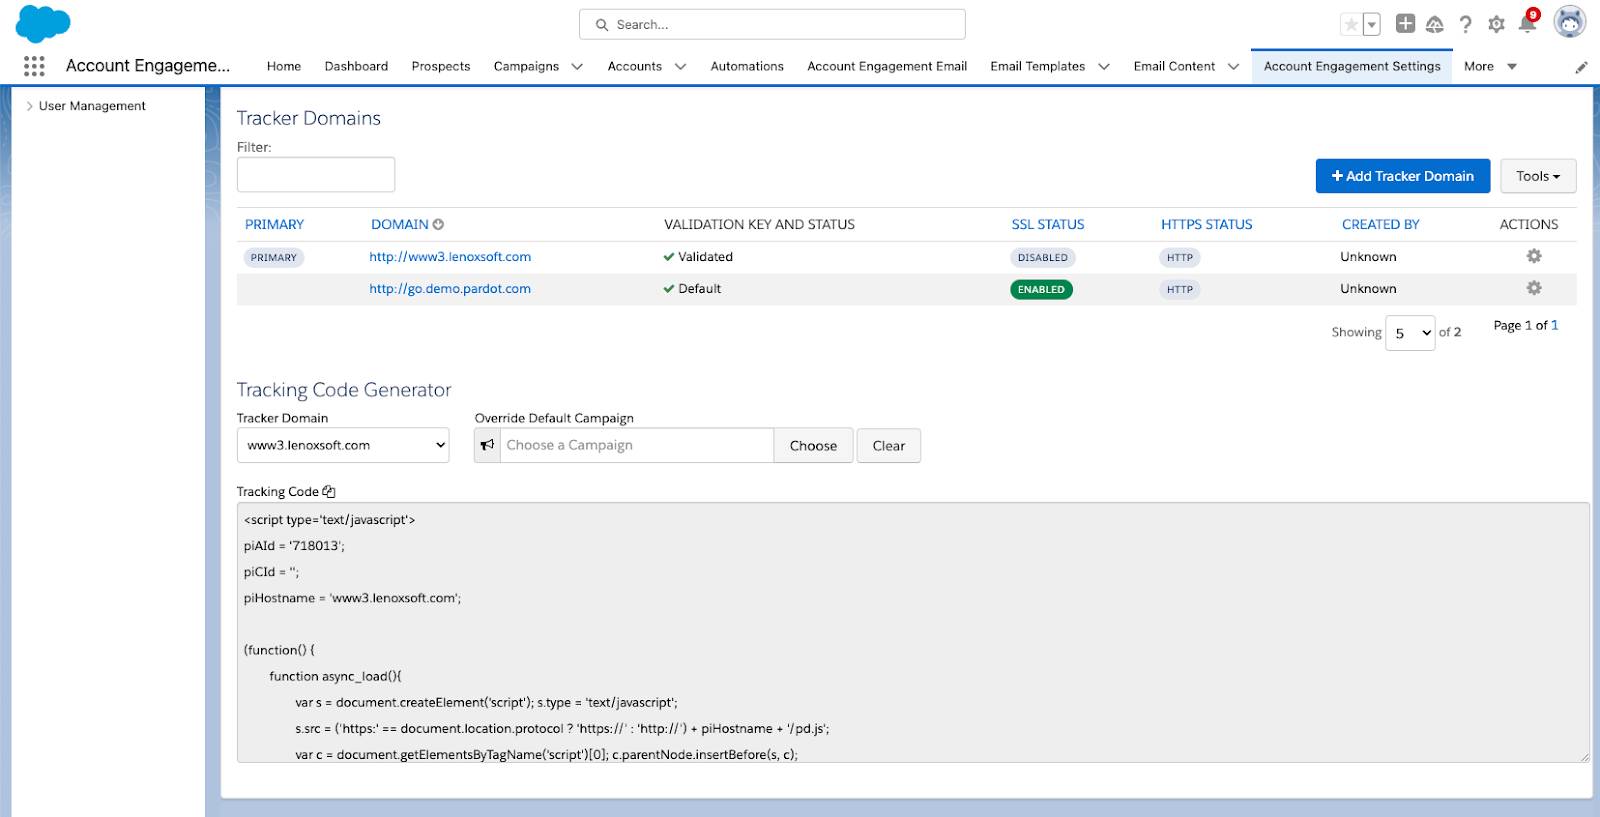Screen dimensions: 1600x817
Task: Click the favorites star icon
Action: point(1351,24)
